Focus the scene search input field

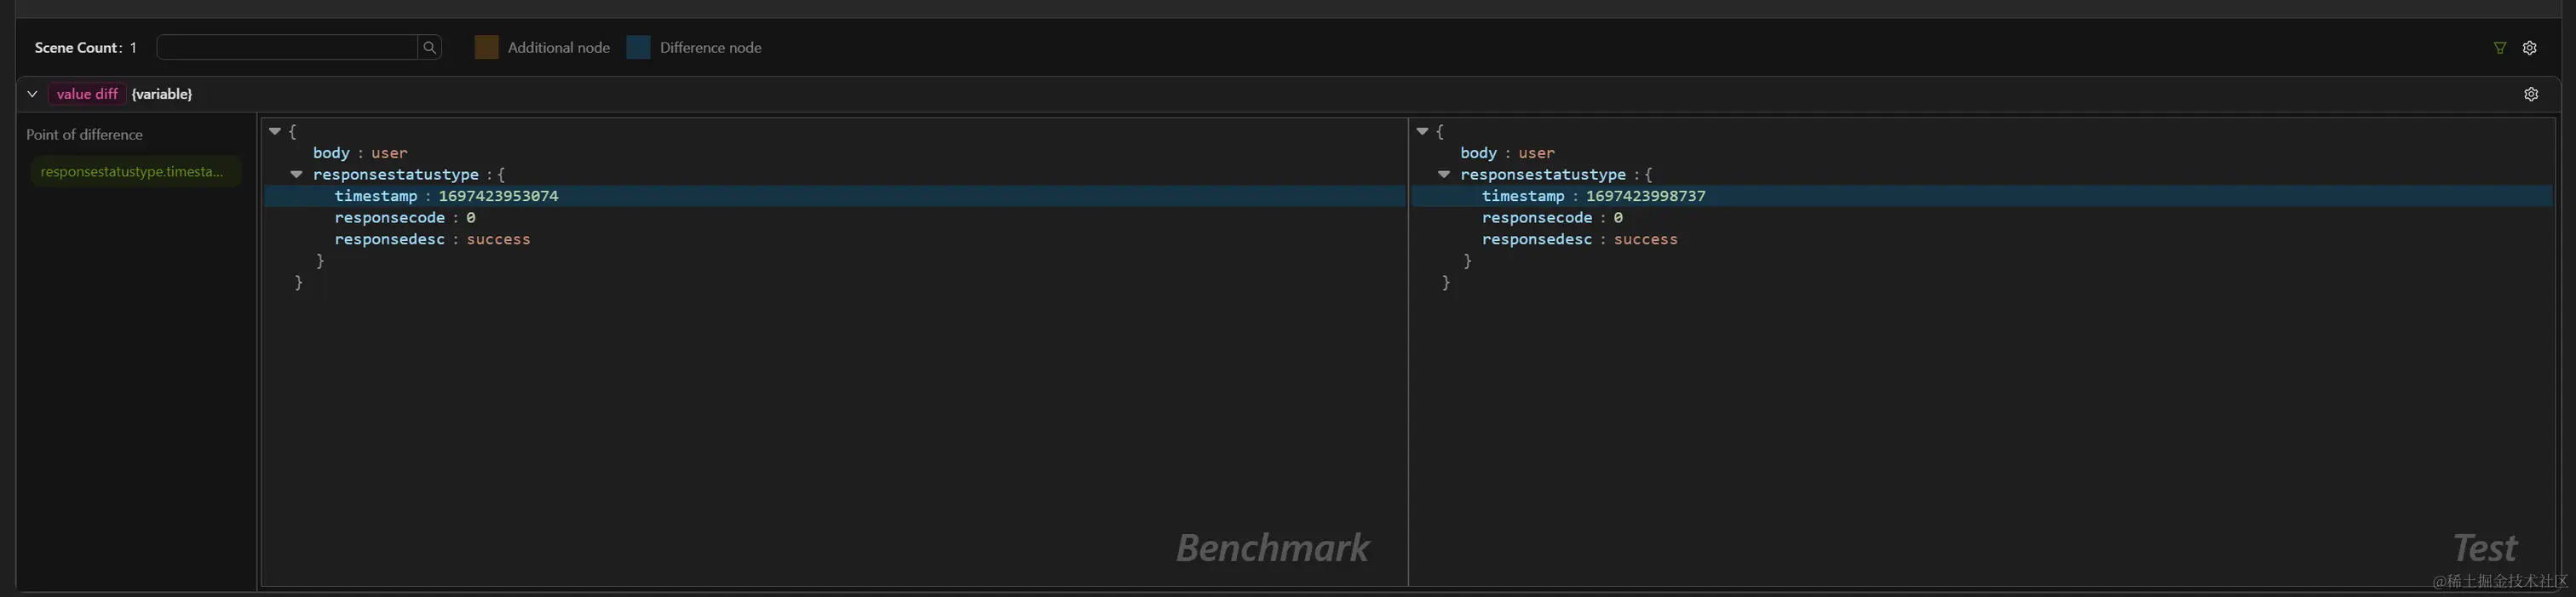[x=287, y=47]
